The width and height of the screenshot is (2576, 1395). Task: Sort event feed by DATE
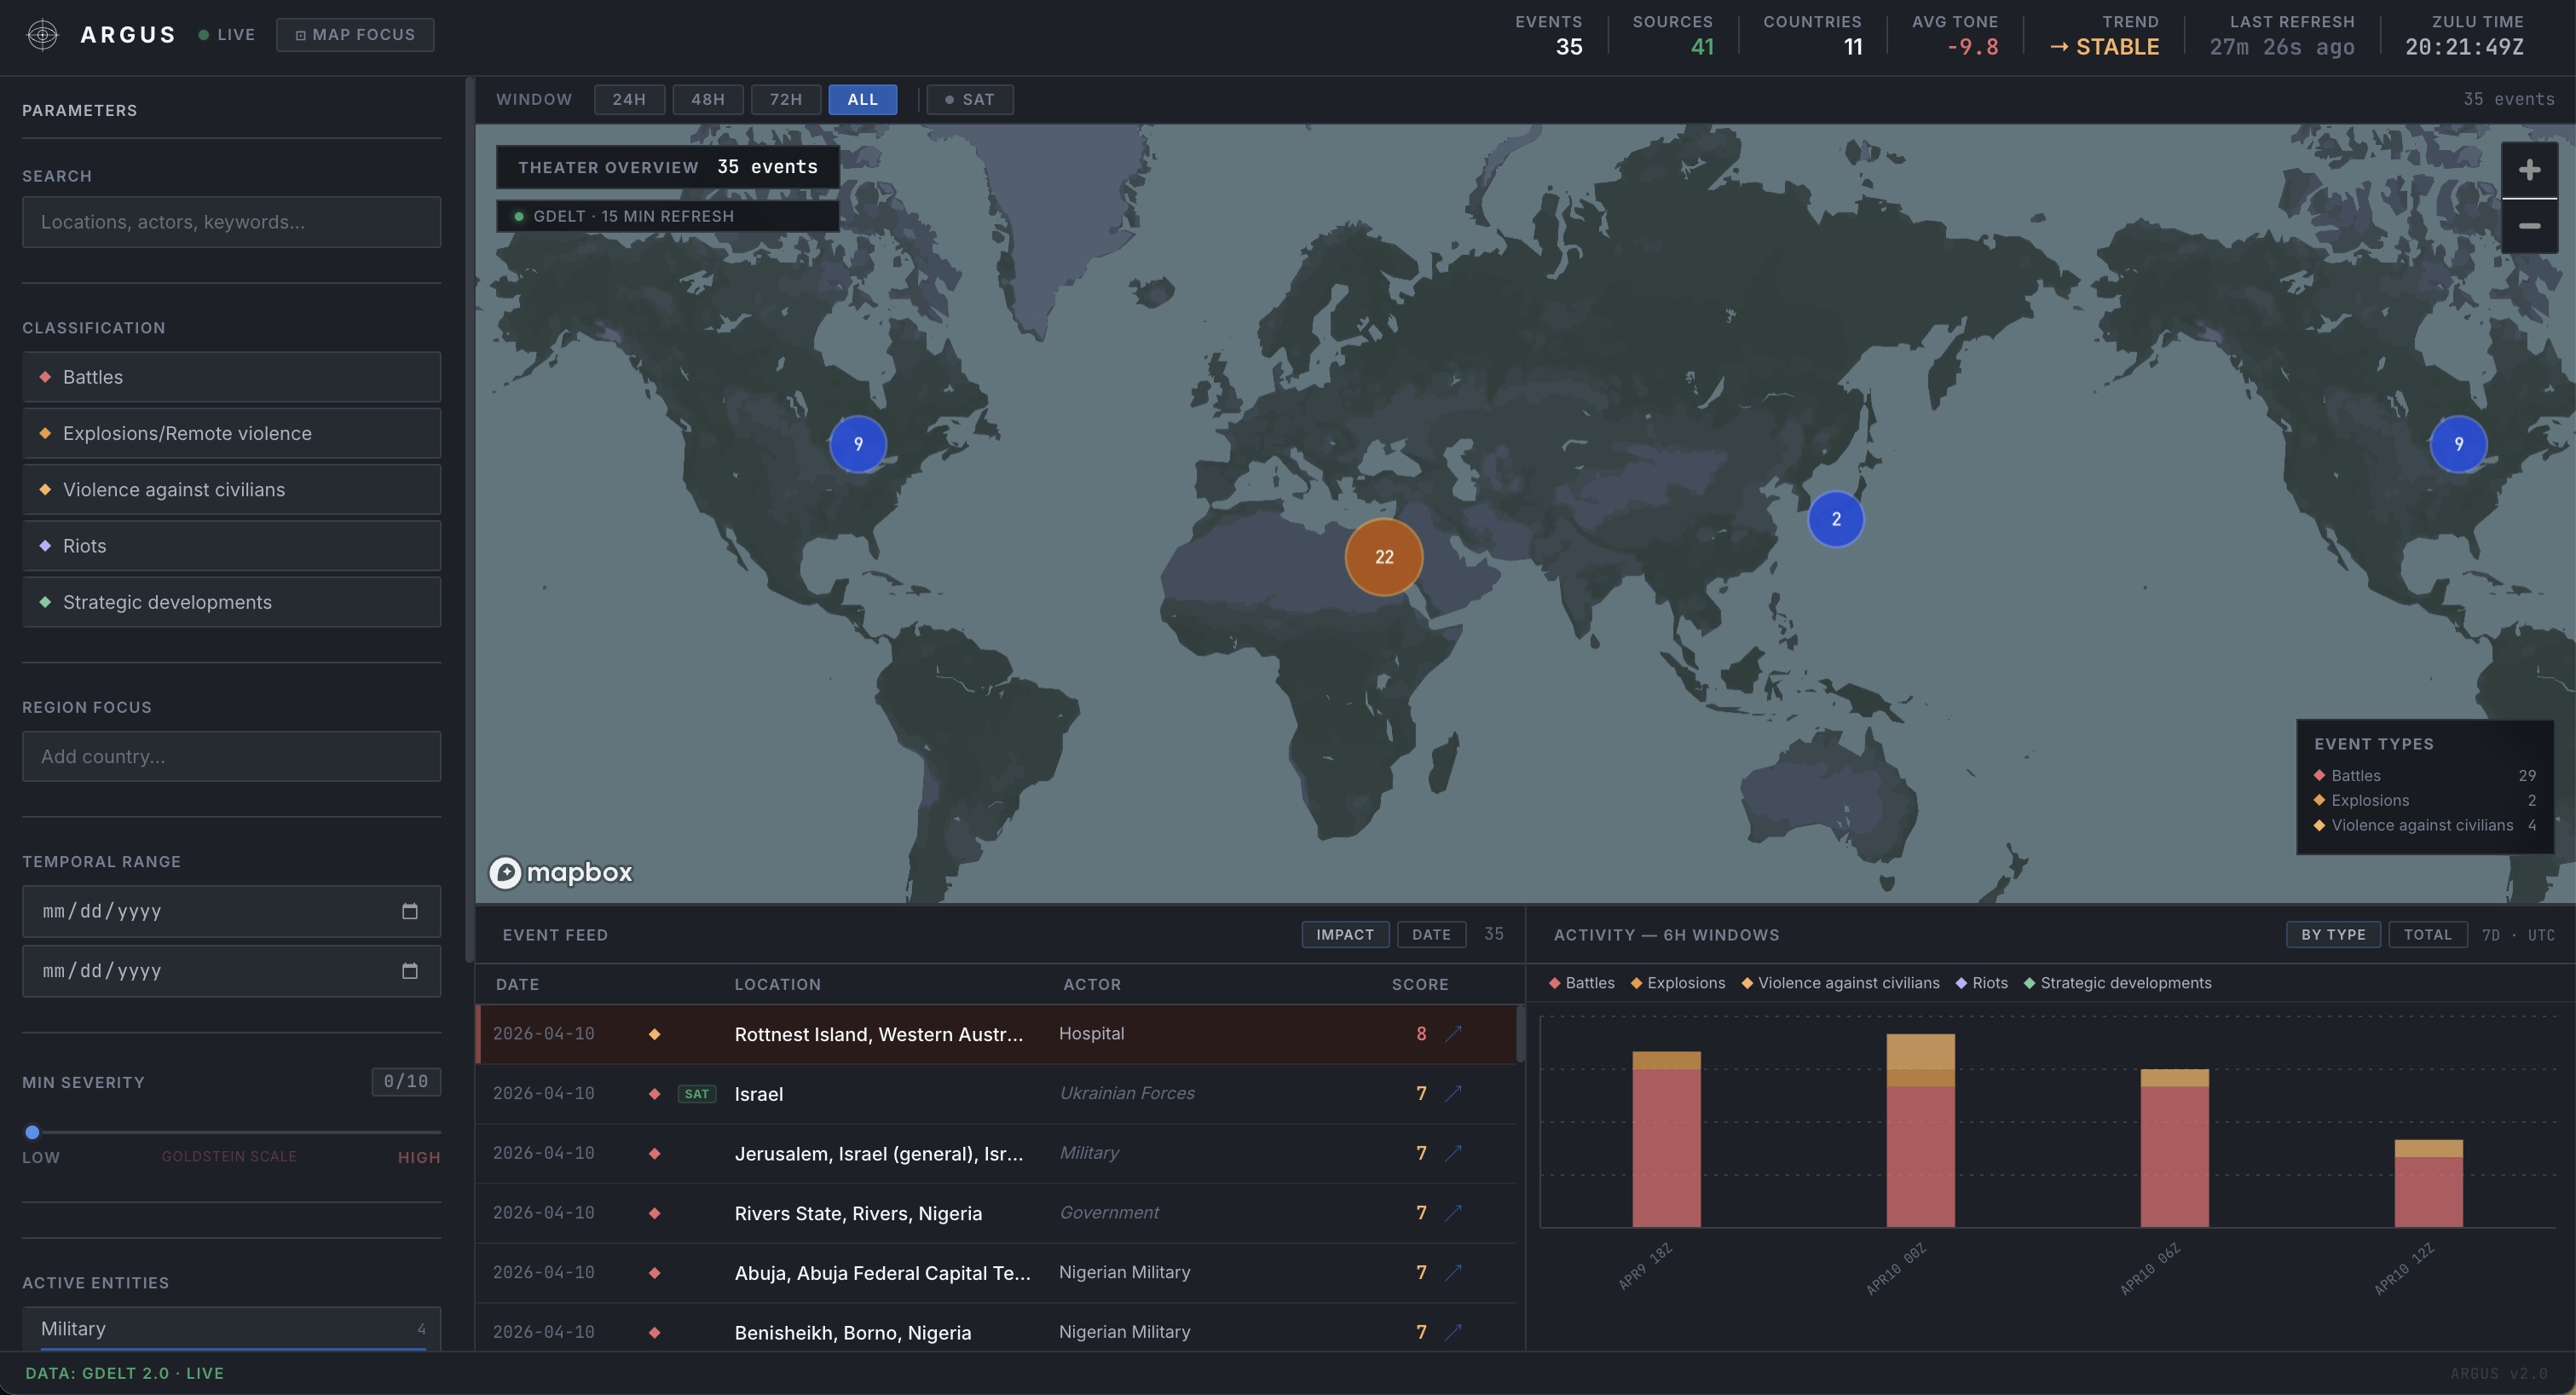click(x=1431, y=935)
